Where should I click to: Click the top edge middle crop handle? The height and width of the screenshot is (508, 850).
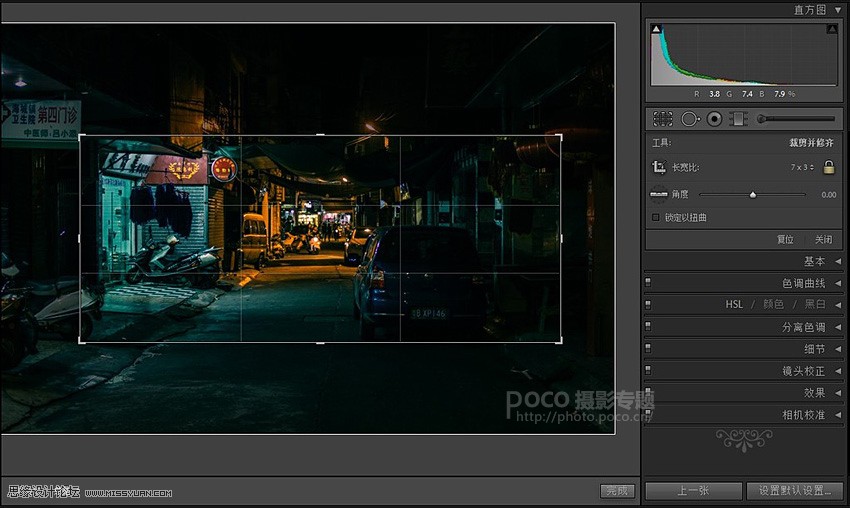pos(320,135)
